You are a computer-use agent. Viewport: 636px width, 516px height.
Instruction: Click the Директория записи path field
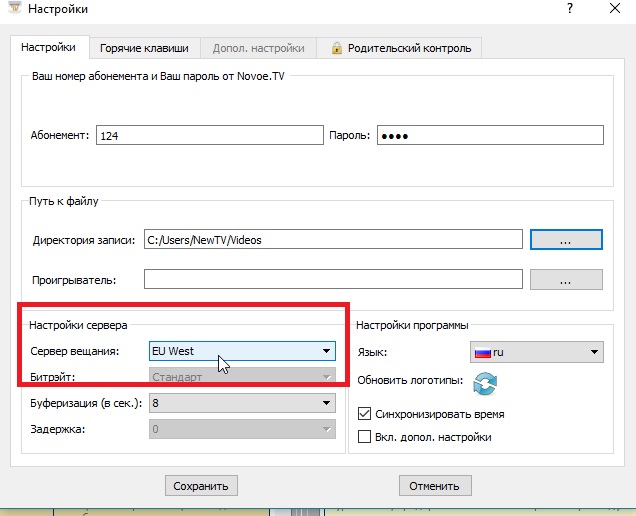(x=333, y=239)
